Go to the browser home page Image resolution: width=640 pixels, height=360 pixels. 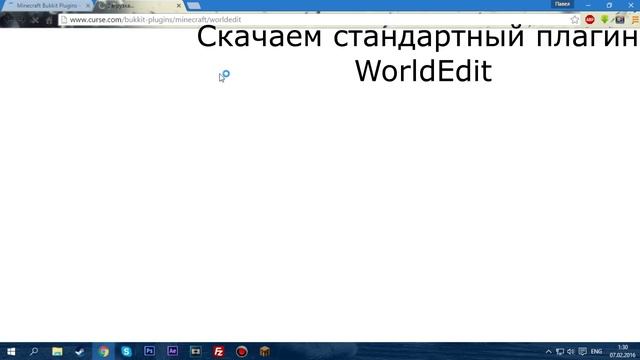[49, 20]
